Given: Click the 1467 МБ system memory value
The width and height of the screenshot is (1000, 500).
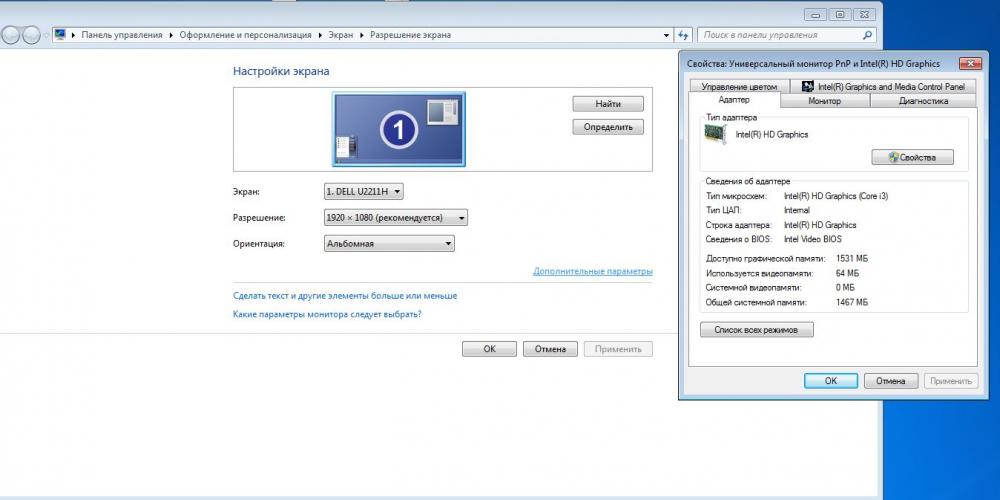Looking at the screenshot, I should pos(851,302).
